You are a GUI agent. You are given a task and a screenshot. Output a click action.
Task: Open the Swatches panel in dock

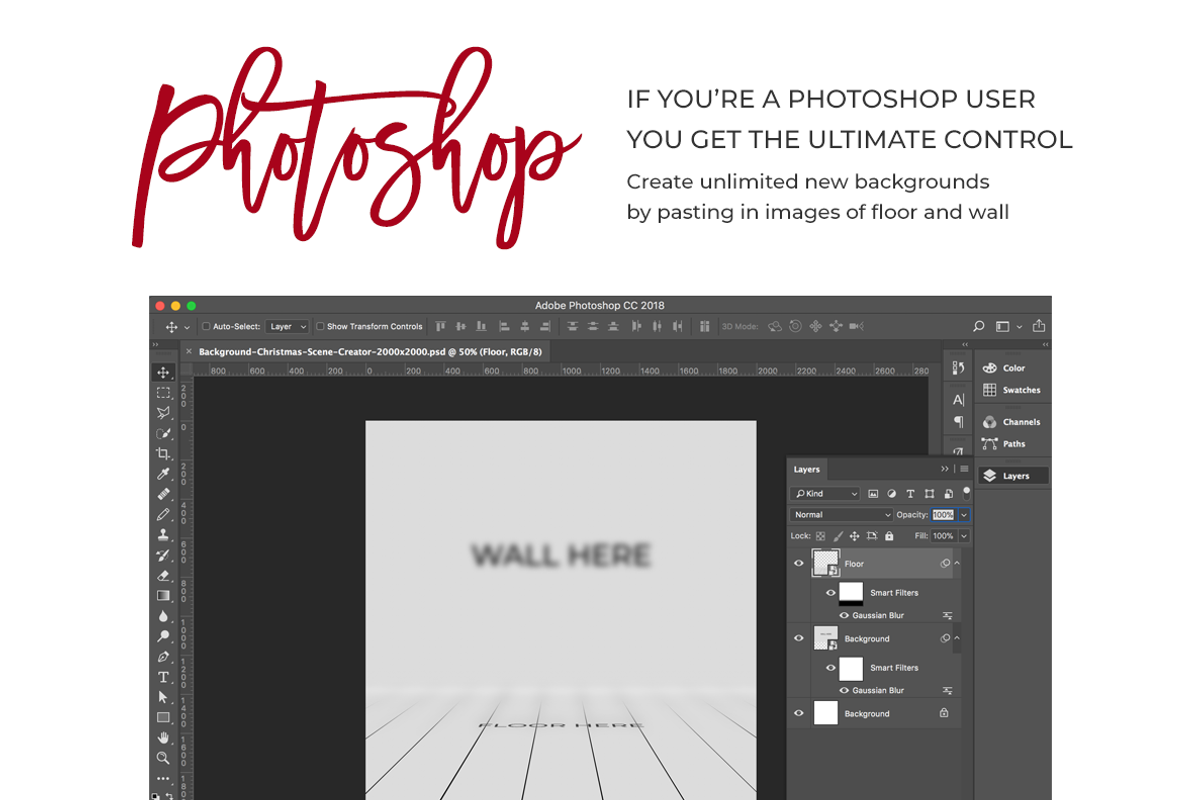click(x=1013, y=390)
